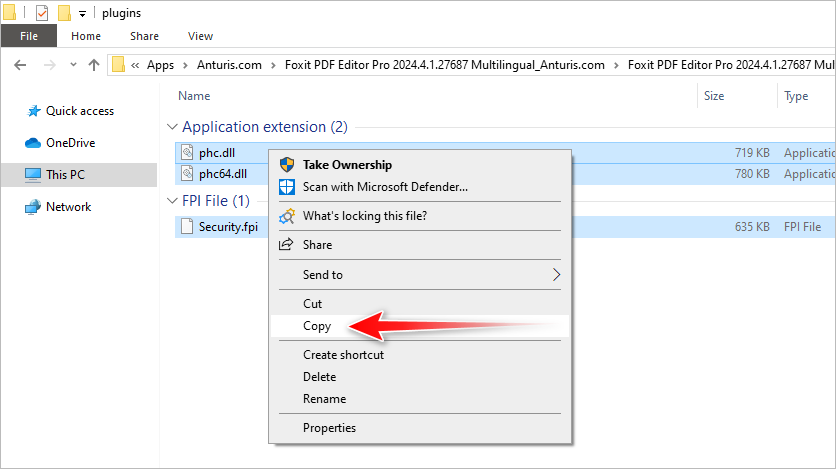836x469 pixels.
Task: Sort files by the Size column
Action: tap(714, 96)
